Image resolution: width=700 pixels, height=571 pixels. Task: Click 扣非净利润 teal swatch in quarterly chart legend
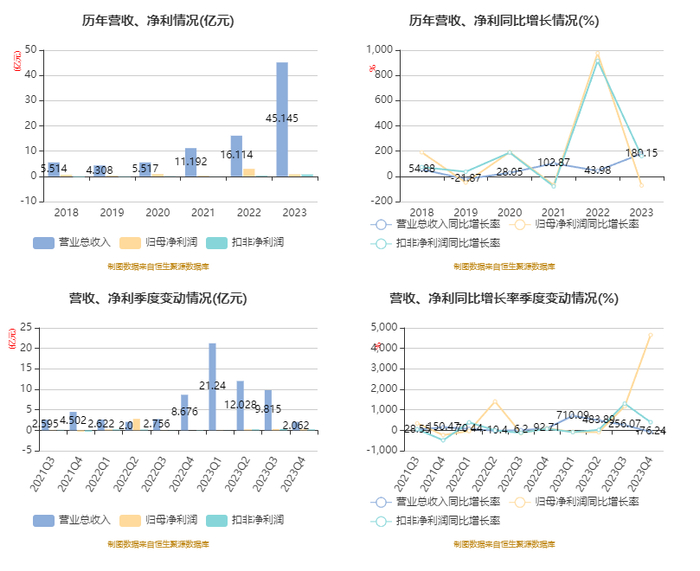(x=217, y=521)
